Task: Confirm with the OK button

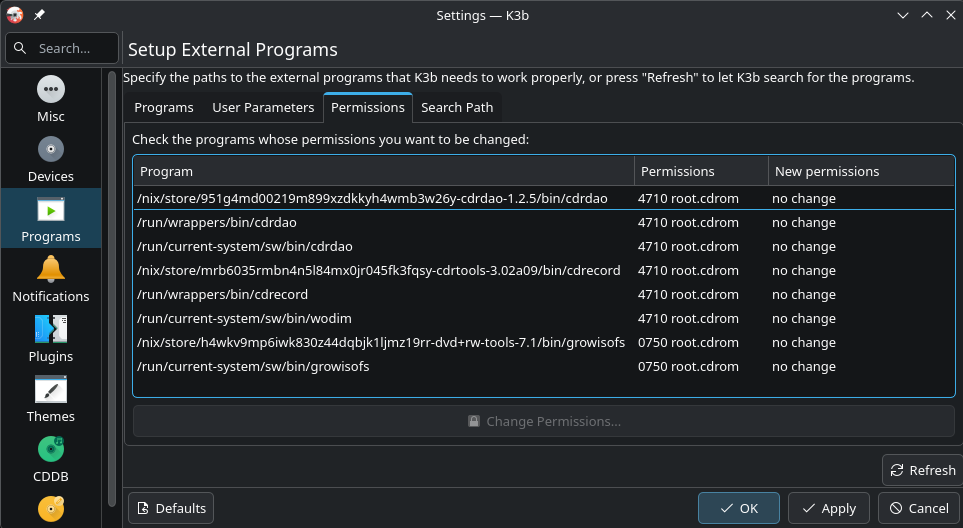Action: (x=738, y=508)
